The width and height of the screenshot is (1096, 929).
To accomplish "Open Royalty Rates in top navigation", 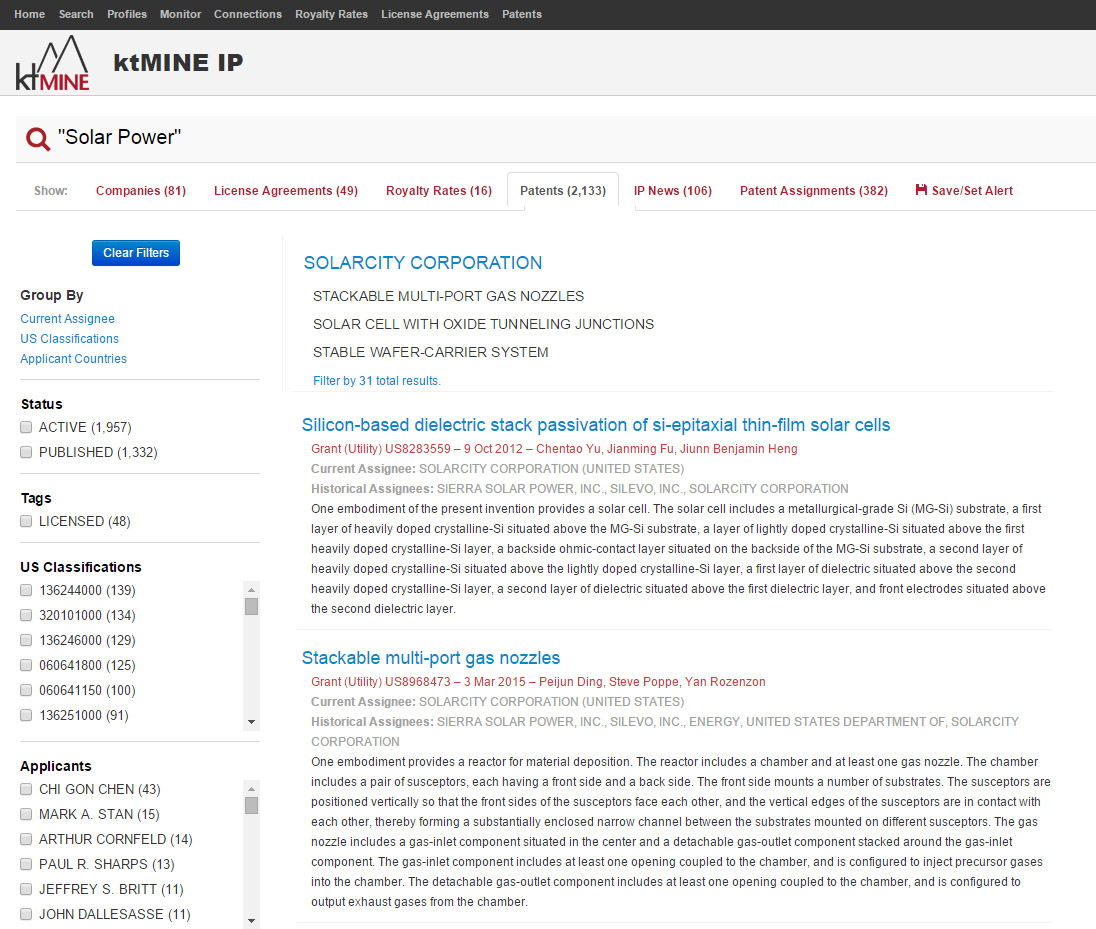I will point(331,14).
